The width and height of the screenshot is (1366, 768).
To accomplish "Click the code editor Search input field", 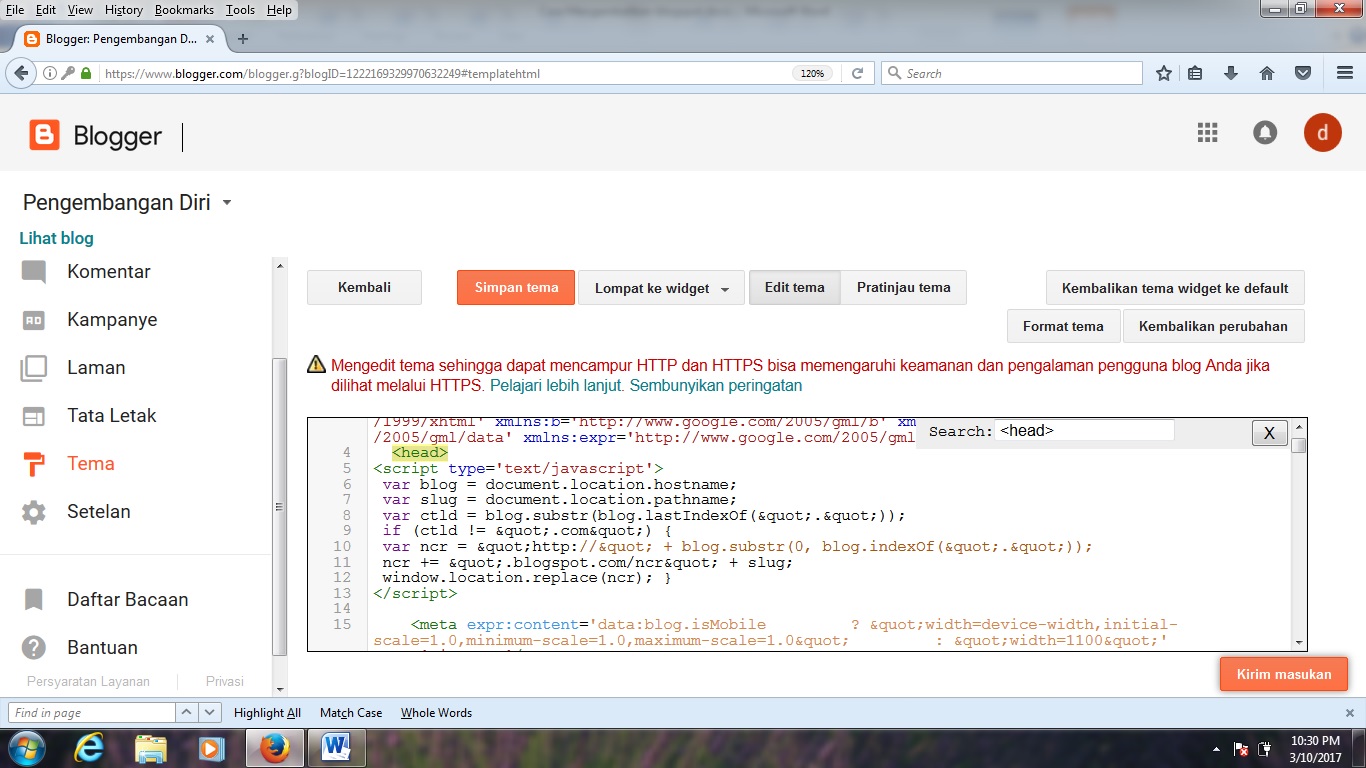I will 1084,431.
